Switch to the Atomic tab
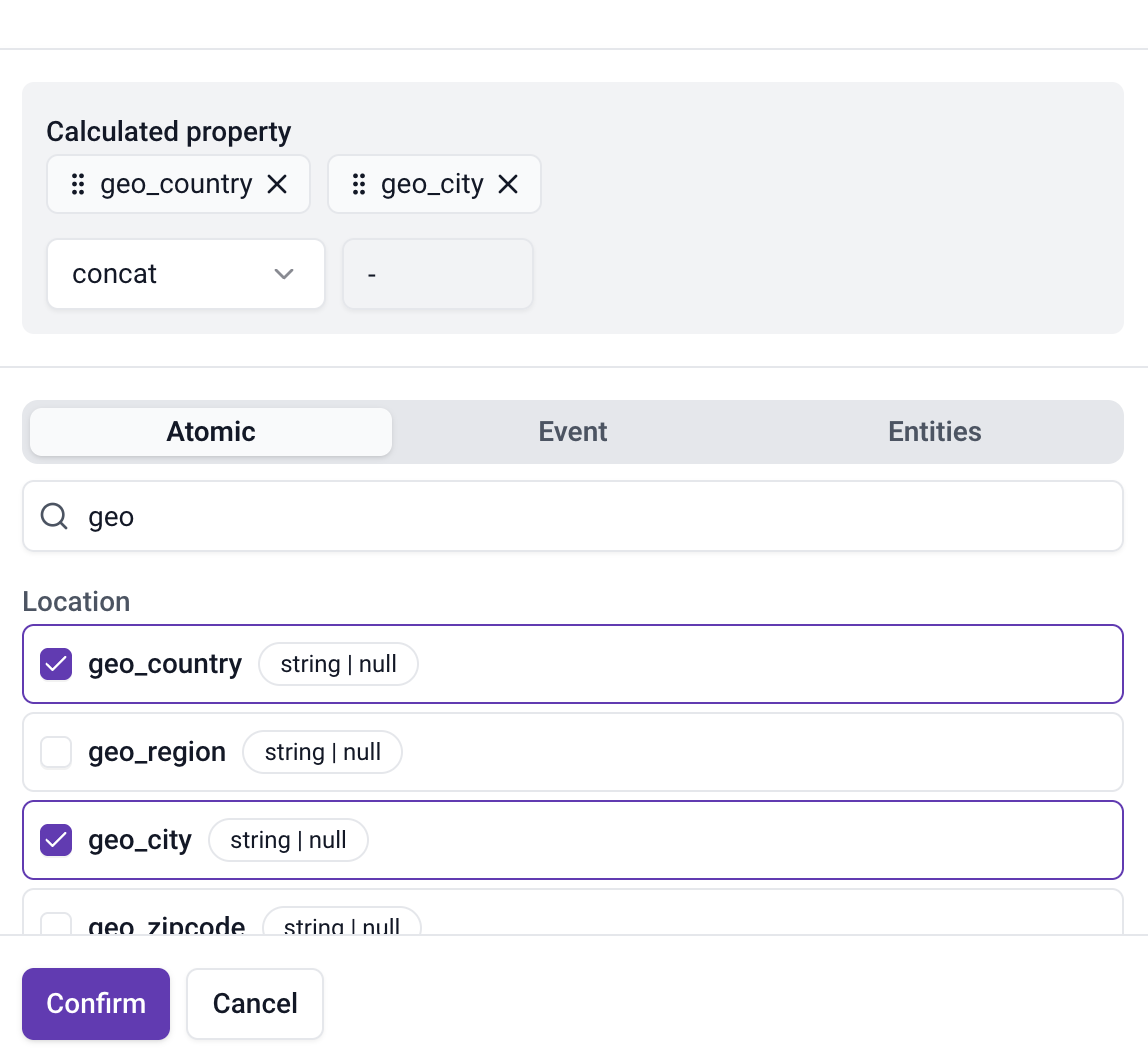 pos(211,432)
